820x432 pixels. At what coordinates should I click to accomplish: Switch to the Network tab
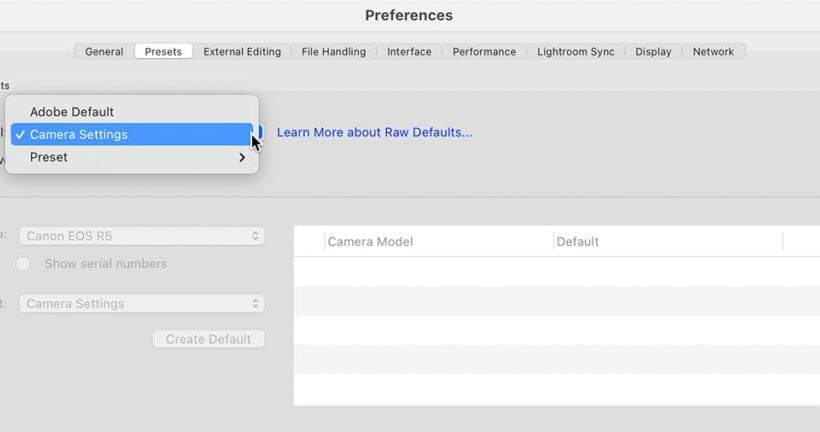[x=713, y=52]
